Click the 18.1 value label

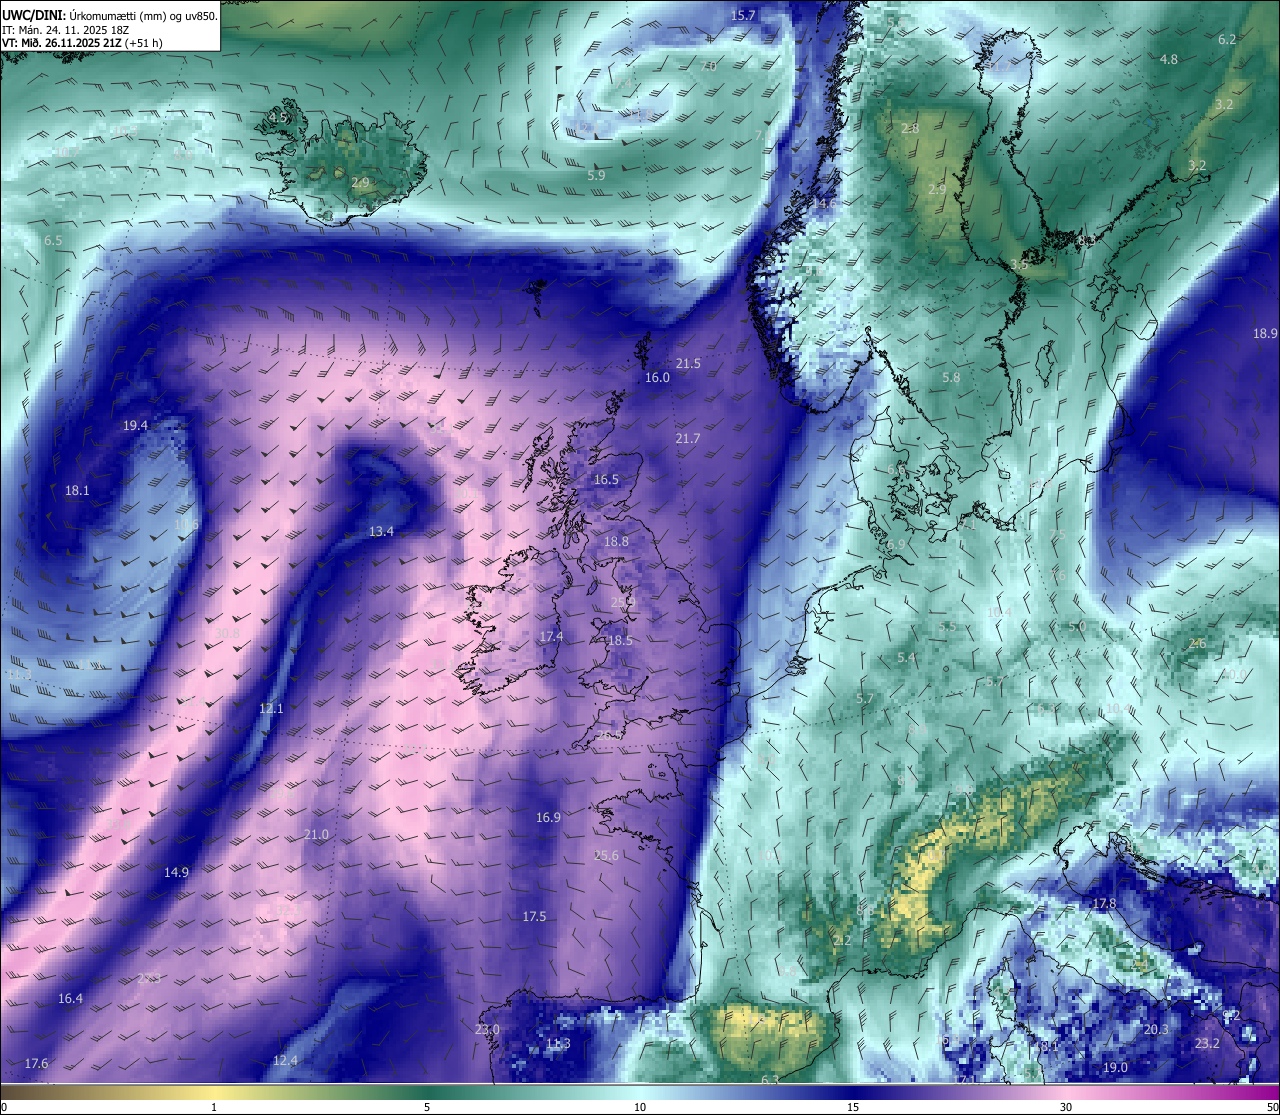pos(77,490)
